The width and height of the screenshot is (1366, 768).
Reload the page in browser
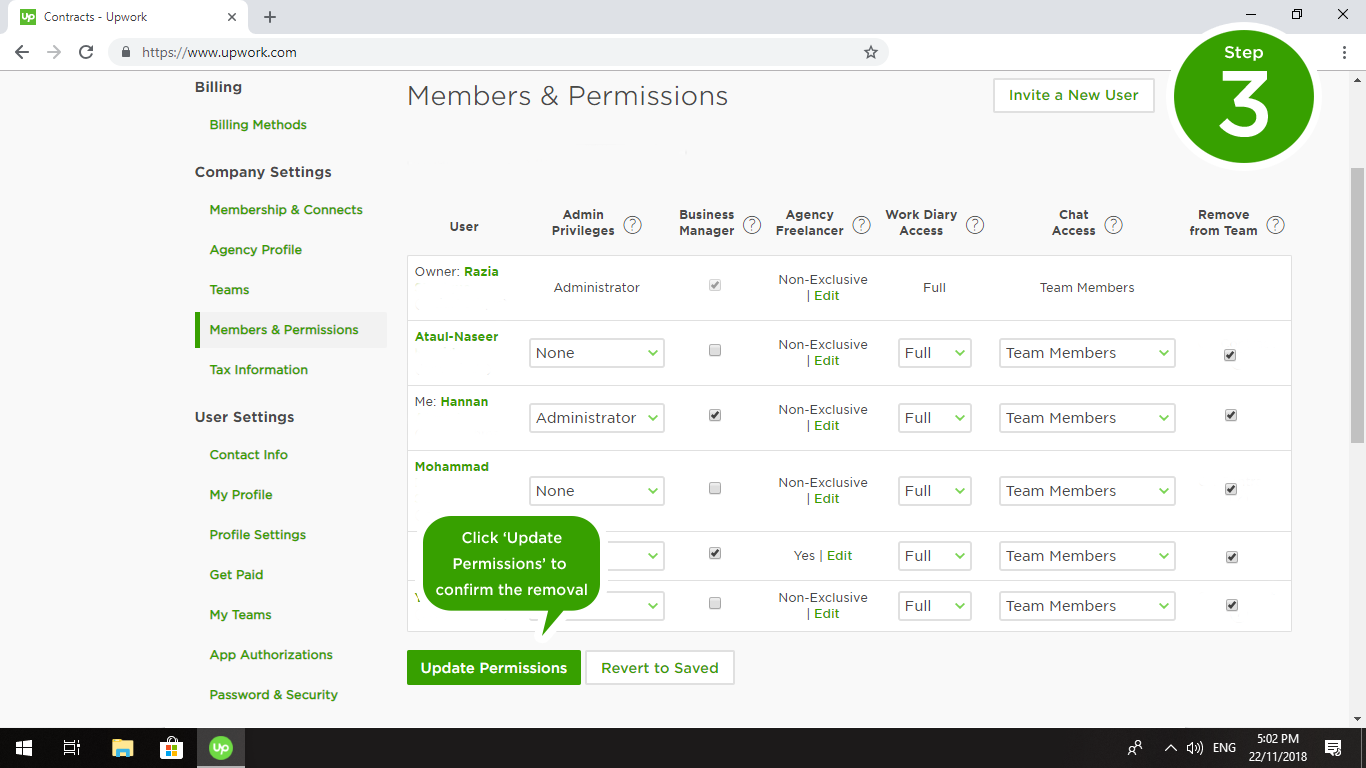pos(86,52)
